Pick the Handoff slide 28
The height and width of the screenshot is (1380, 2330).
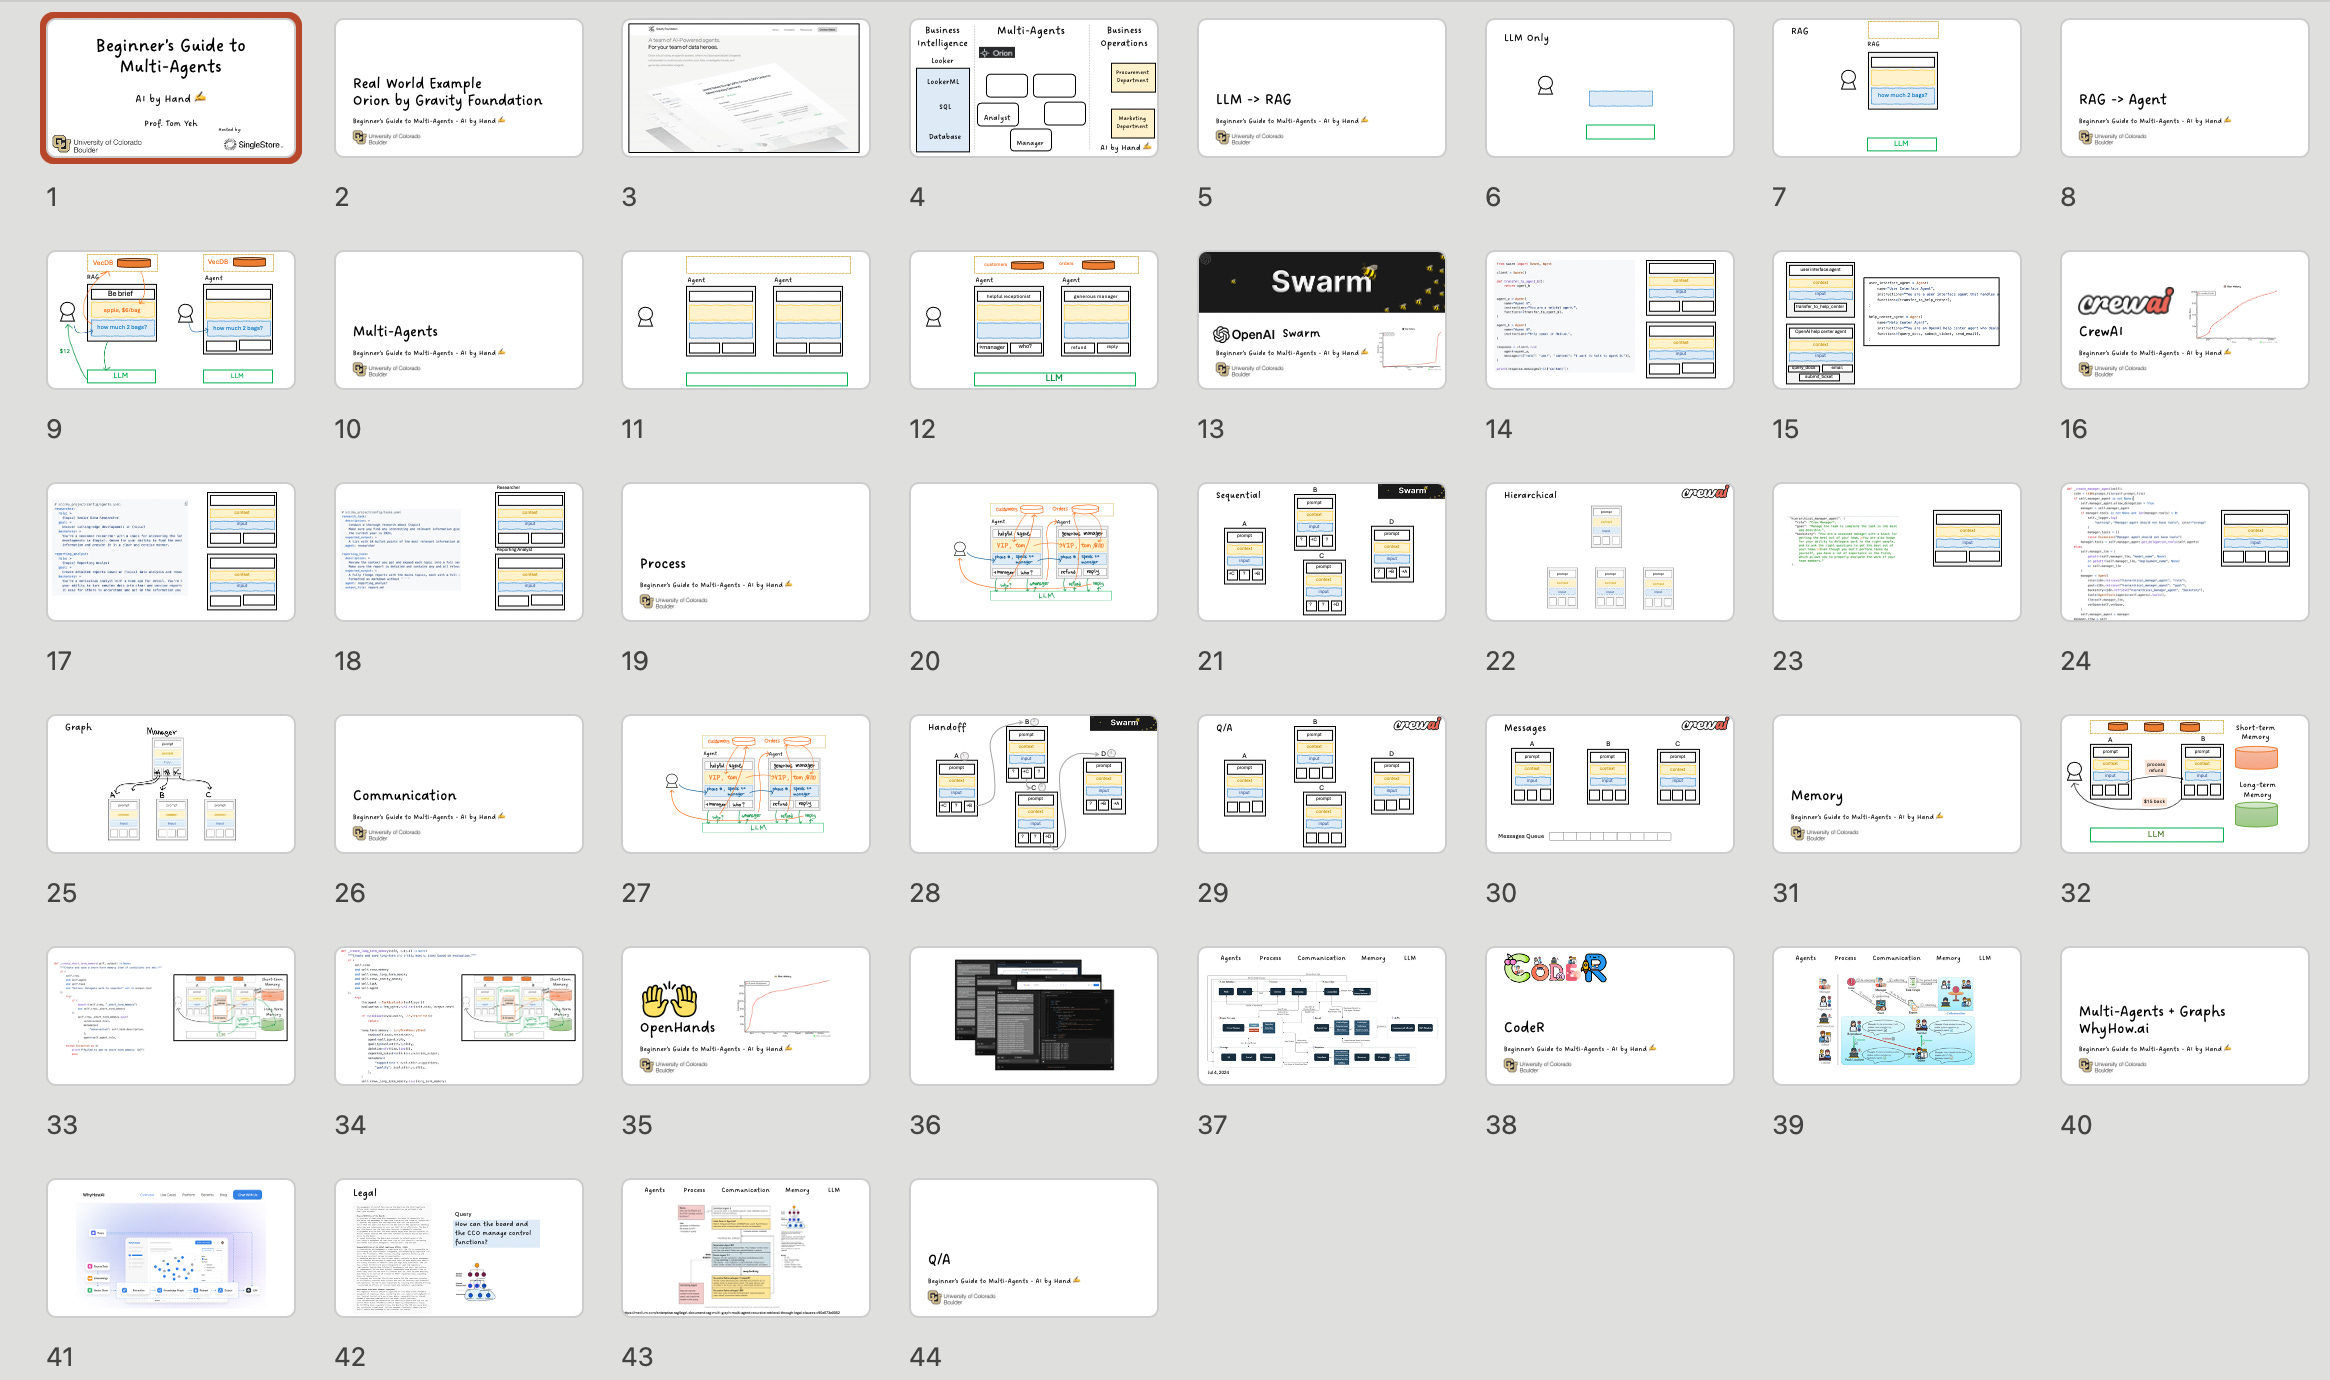[1033, 784]
